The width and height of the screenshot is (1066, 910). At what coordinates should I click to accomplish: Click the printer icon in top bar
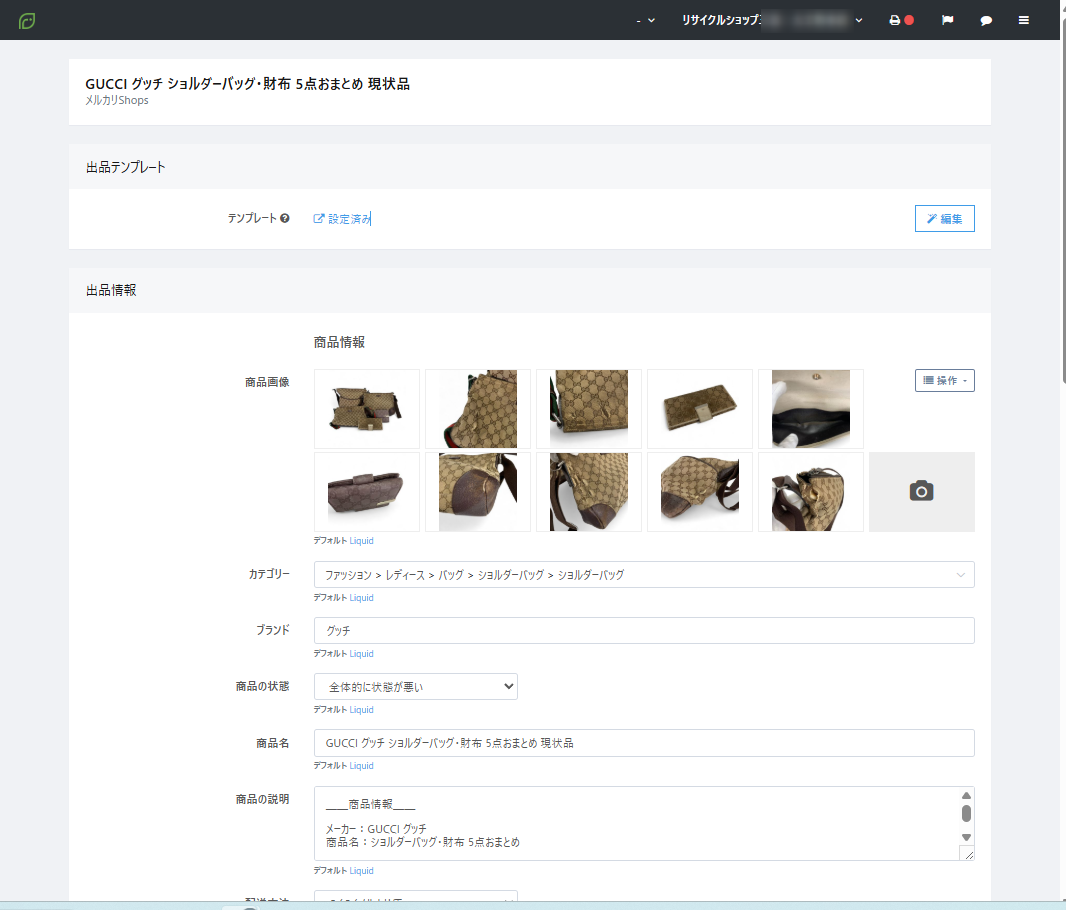pos(895,20)
